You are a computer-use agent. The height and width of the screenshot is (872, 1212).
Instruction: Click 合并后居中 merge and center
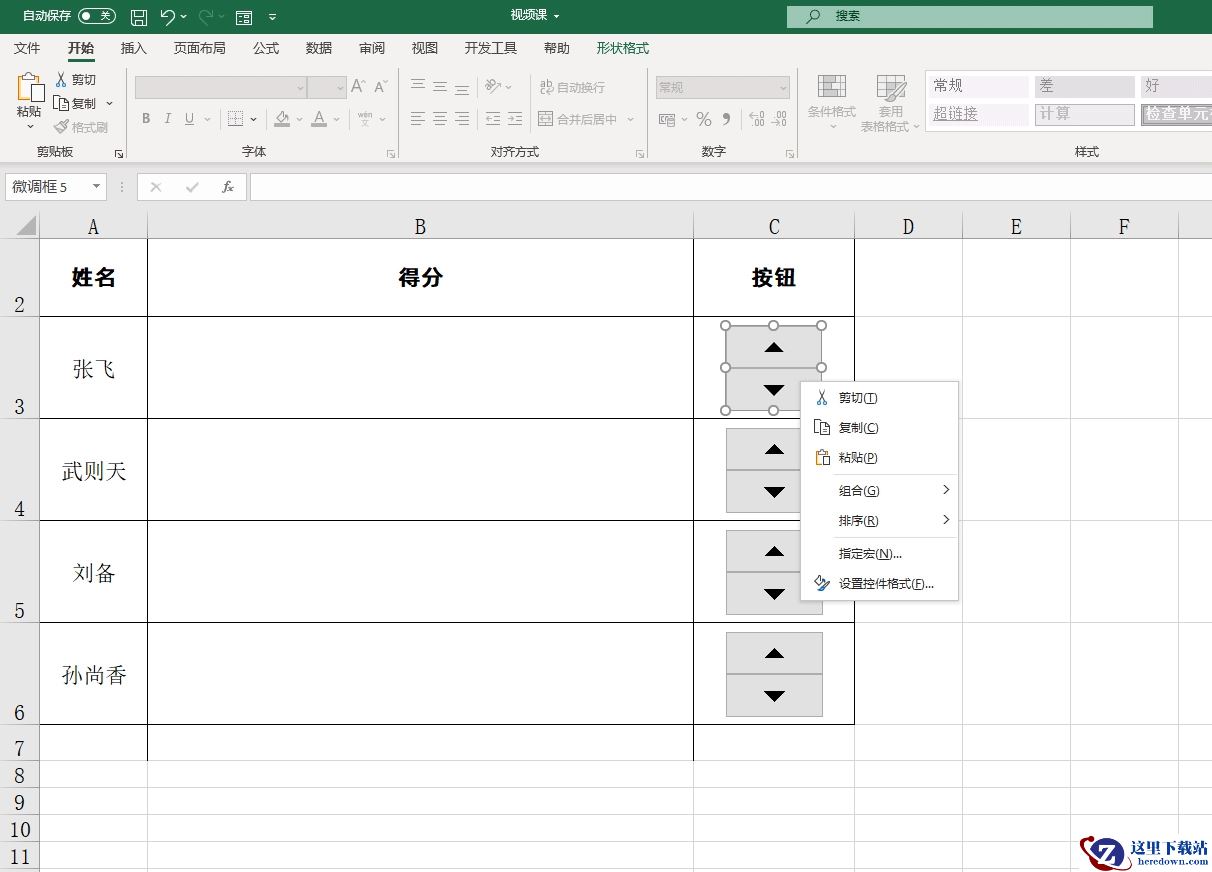[578, 119]
